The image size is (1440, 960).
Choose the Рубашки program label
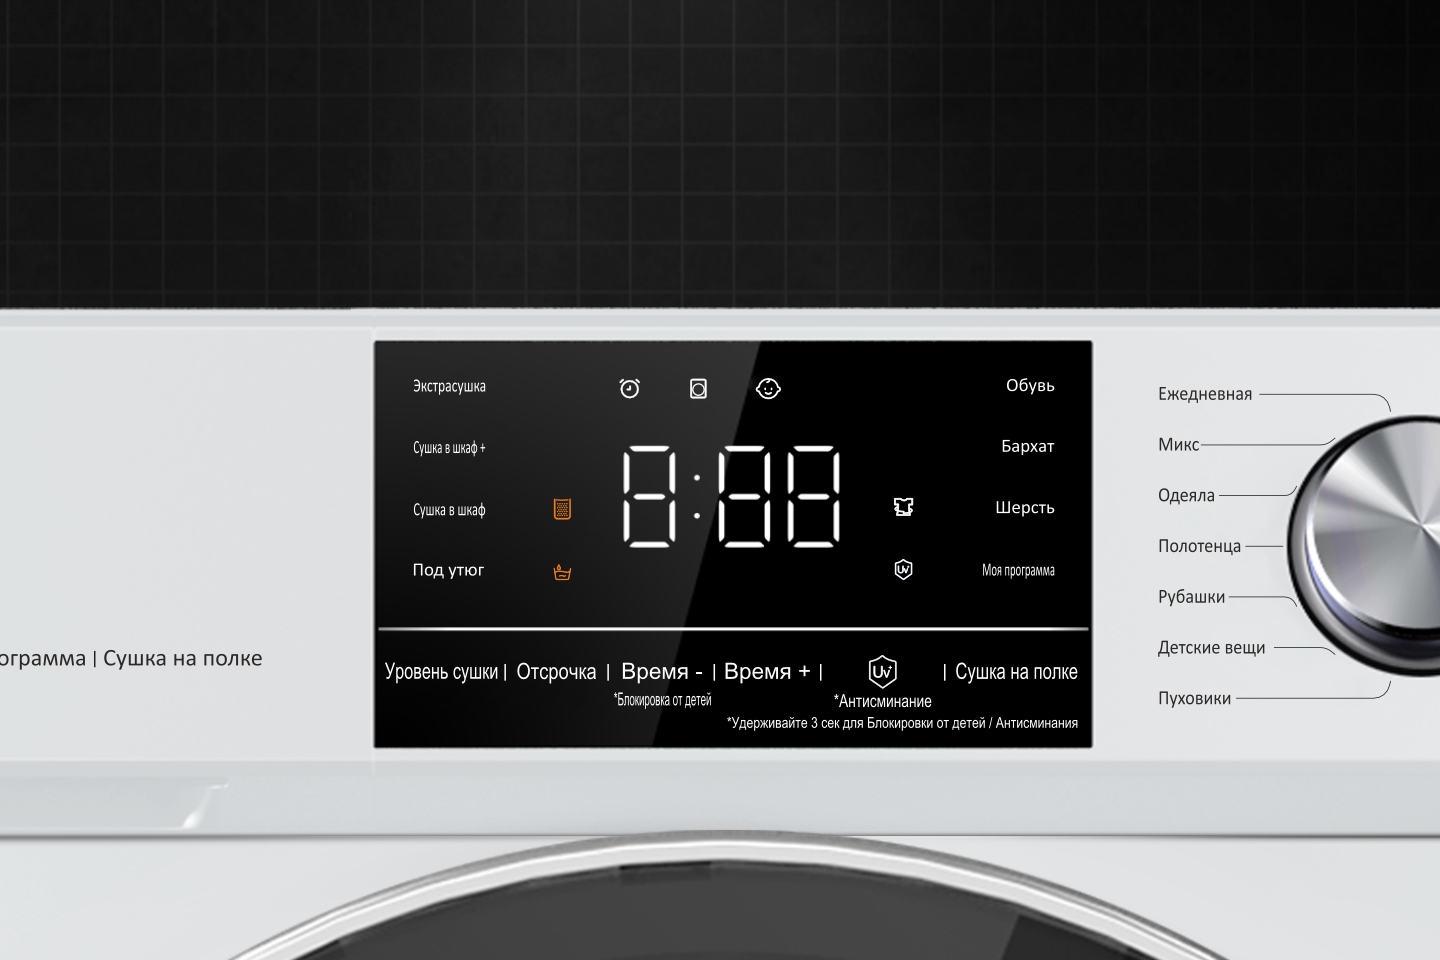point(1191,597)
